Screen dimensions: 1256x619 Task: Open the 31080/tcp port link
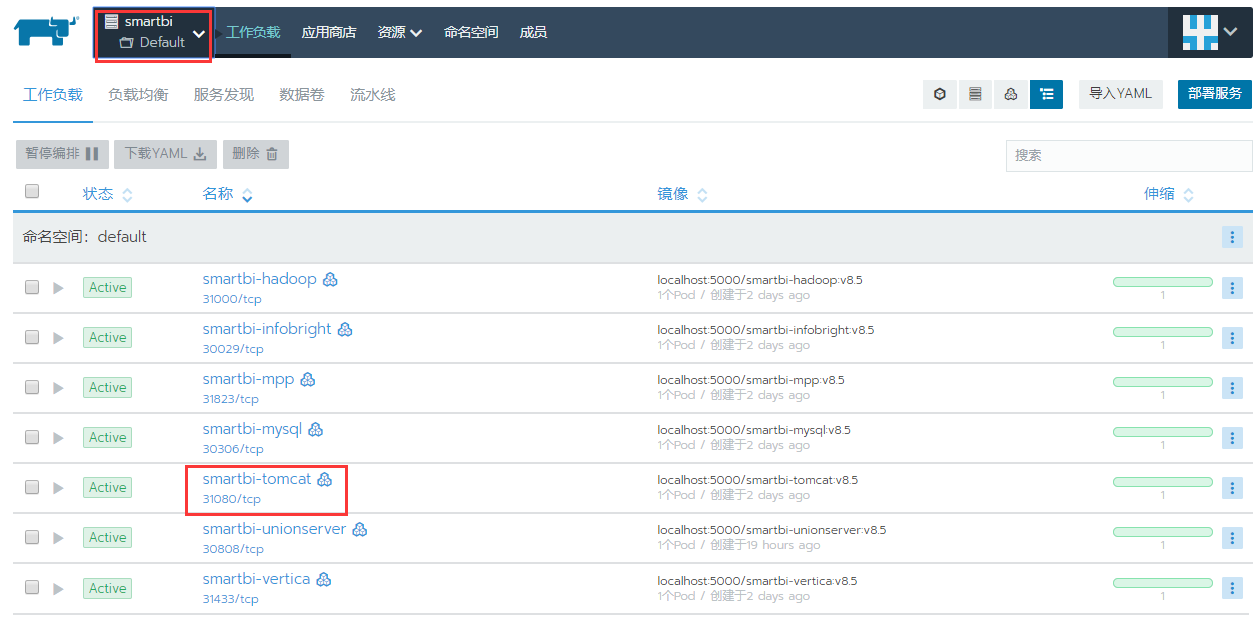[x=231, y=499]
